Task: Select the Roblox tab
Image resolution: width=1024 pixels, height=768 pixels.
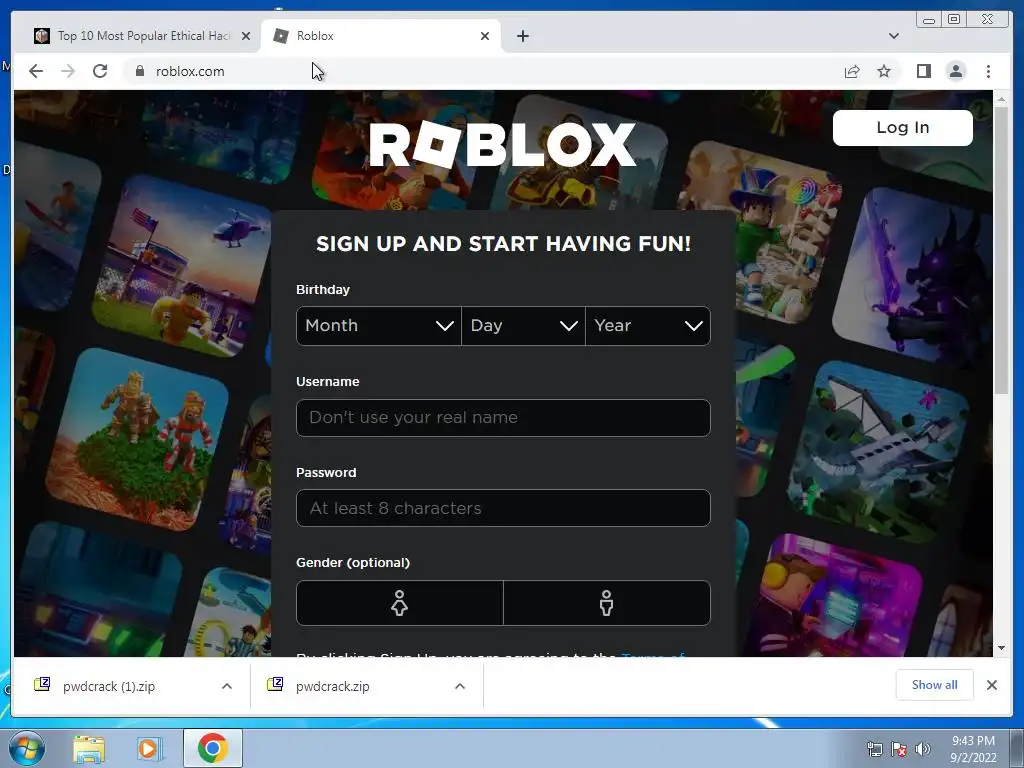Action: pos(381,36)
